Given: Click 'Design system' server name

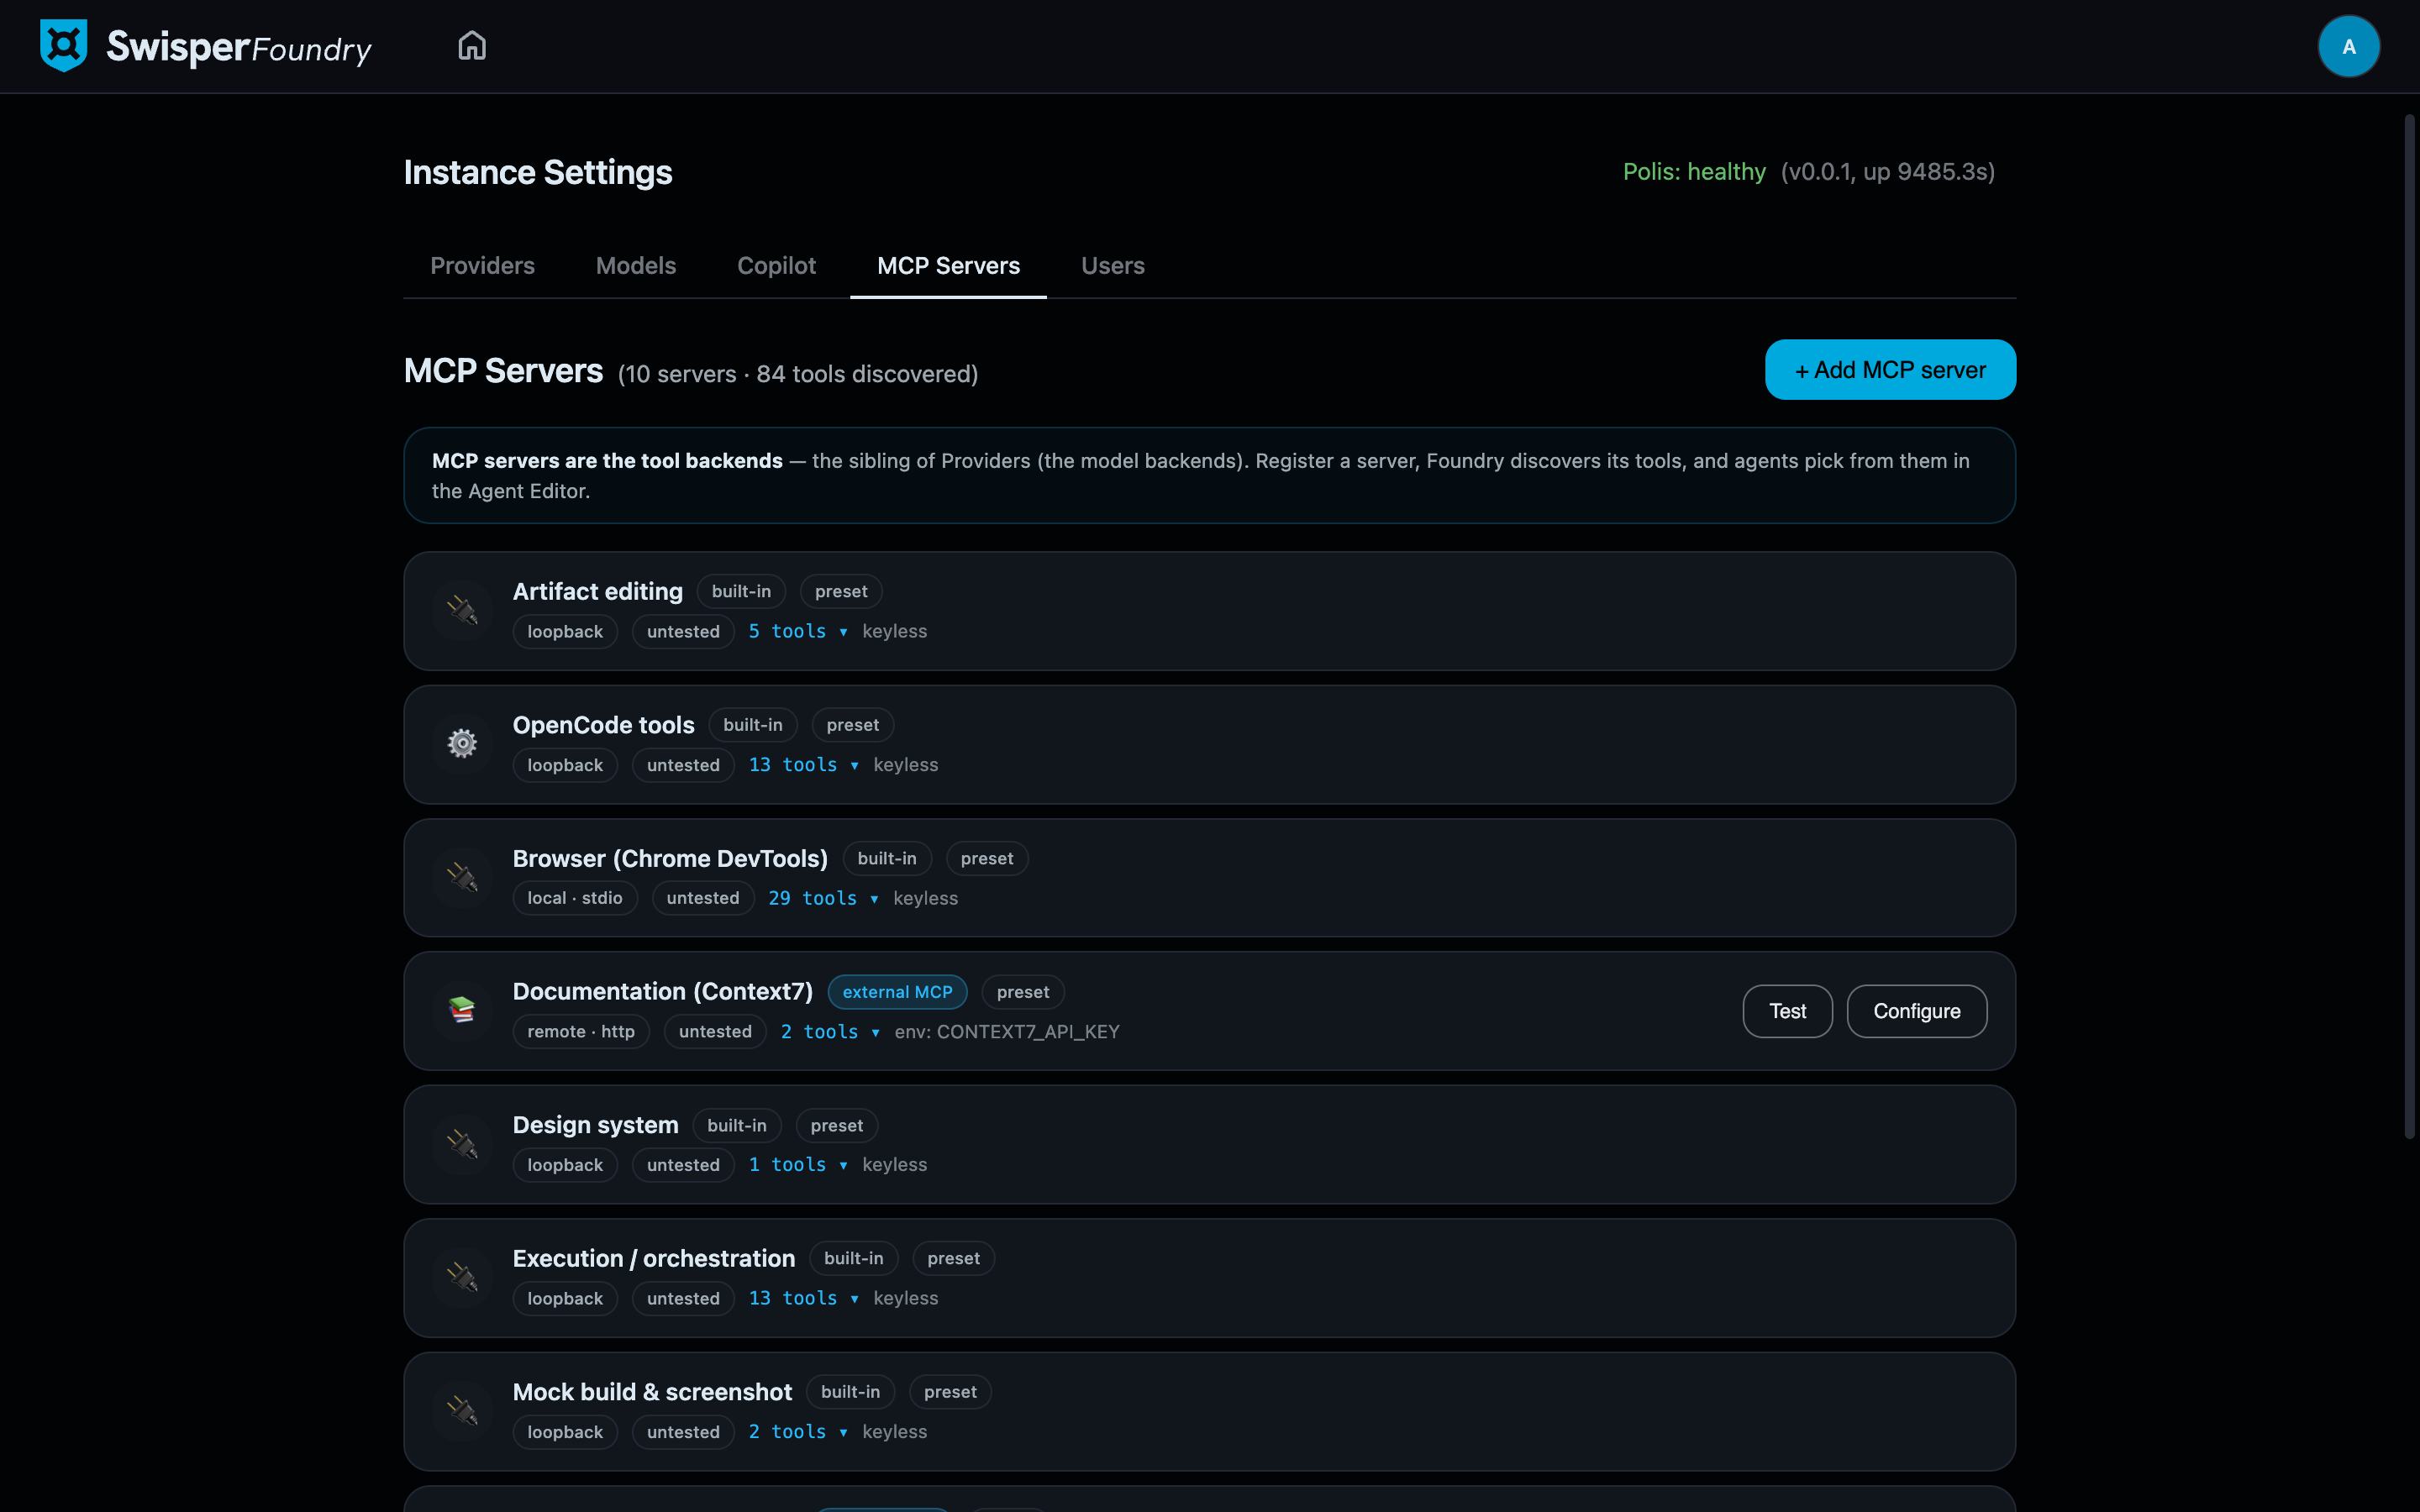Looking at the screenshot, I should click(x=595, y=1125).
